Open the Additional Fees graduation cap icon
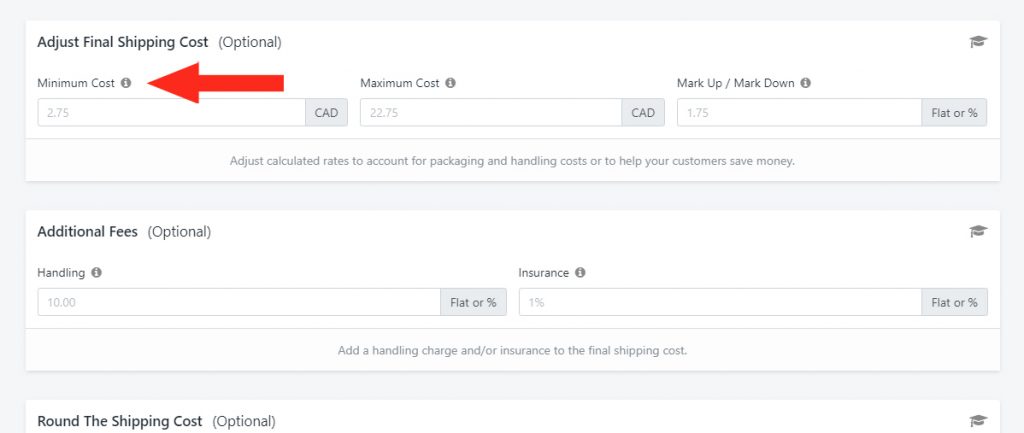The height and width of the screenshot is (433, 1024). (978, 231)
